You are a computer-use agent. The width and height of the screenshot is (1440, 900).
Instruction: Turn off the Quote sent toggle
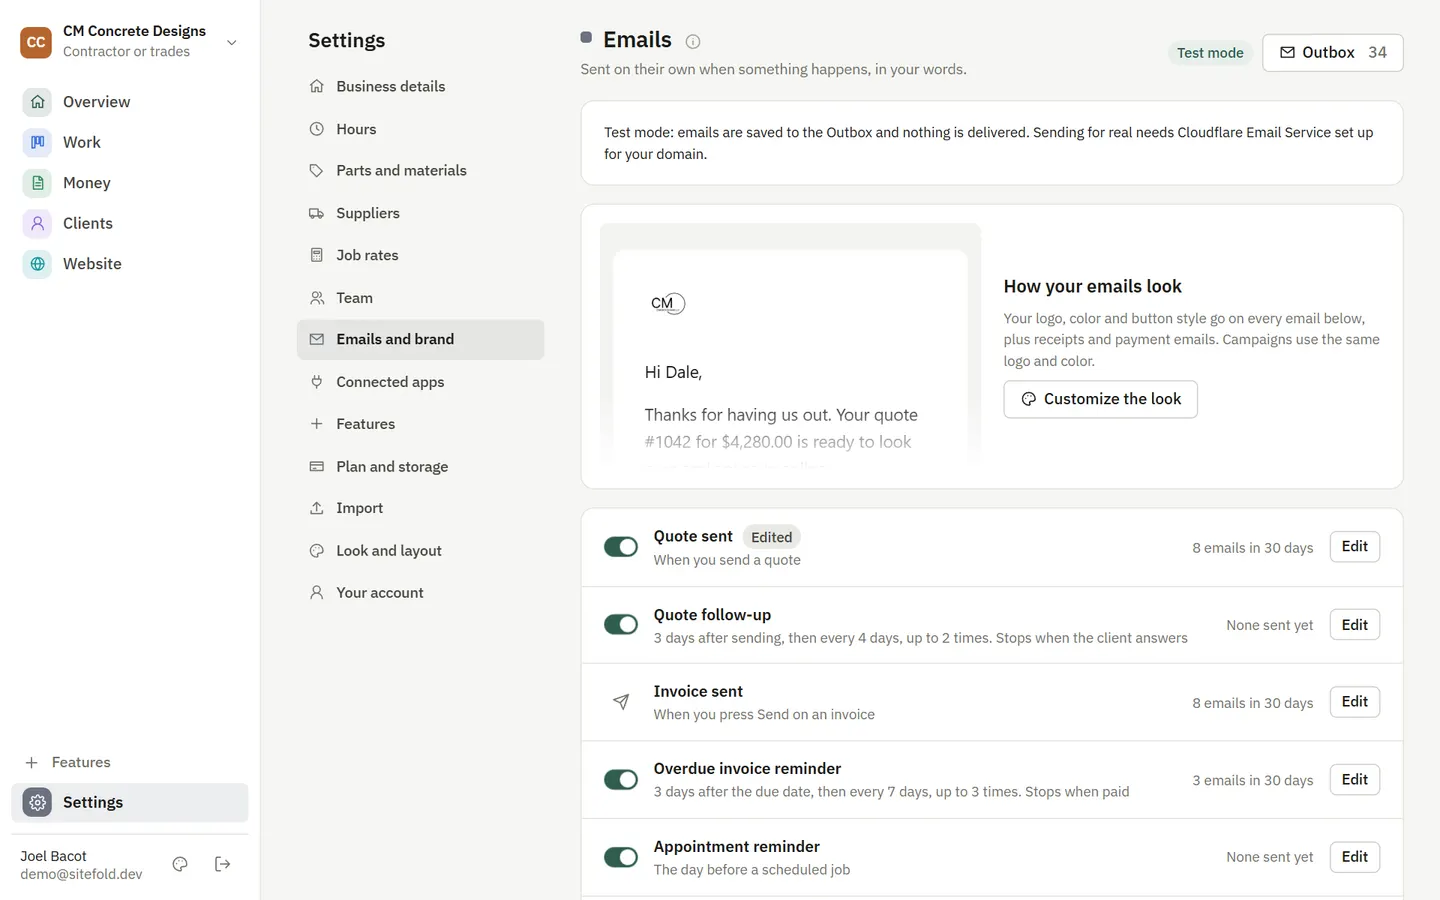[621, 547]
